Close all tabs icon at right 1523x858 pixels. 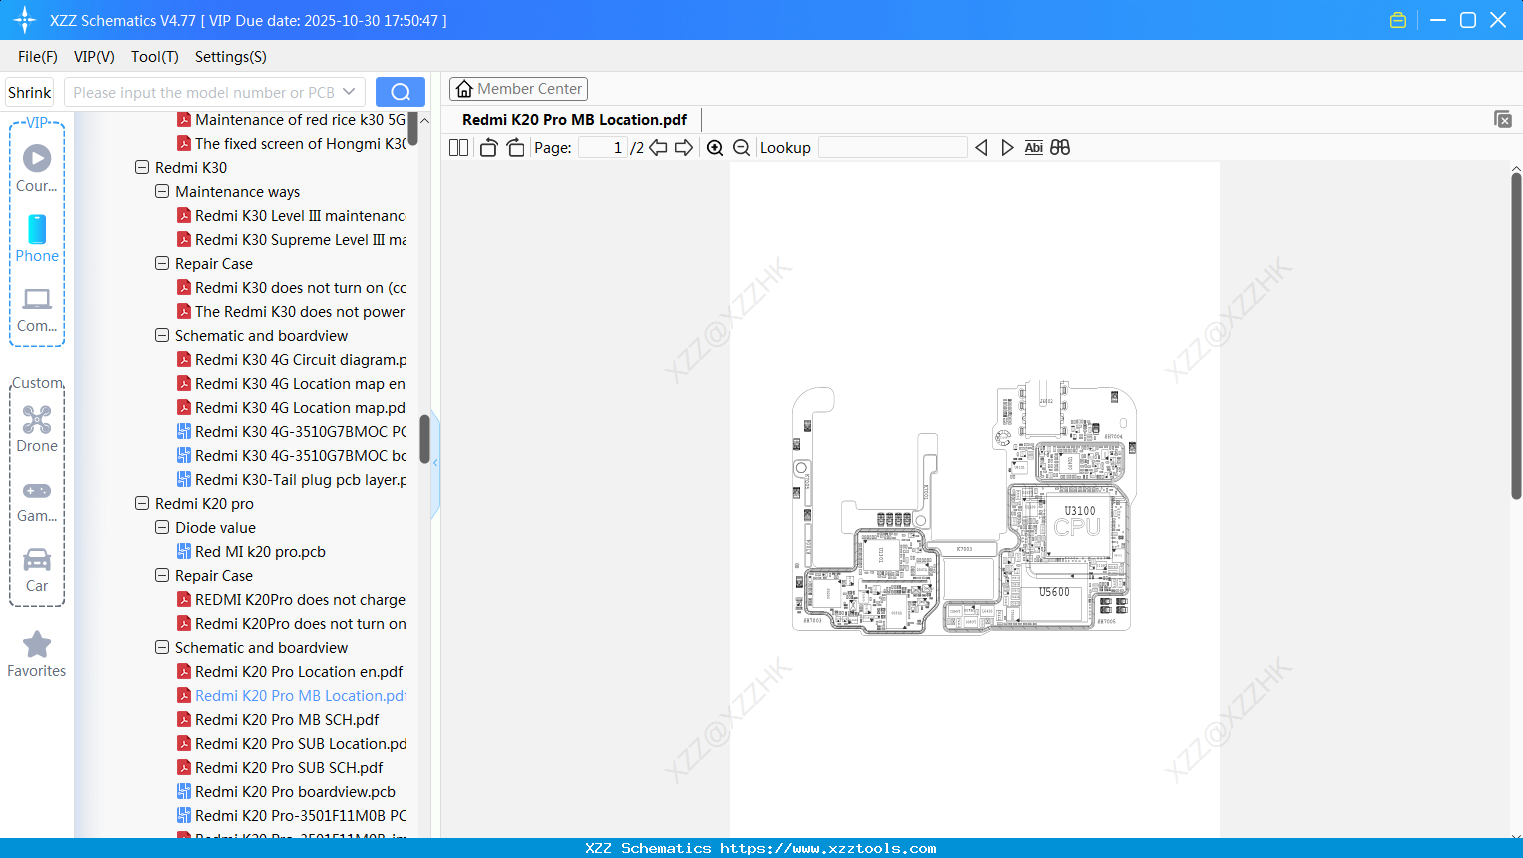(x=1503, y=119)
